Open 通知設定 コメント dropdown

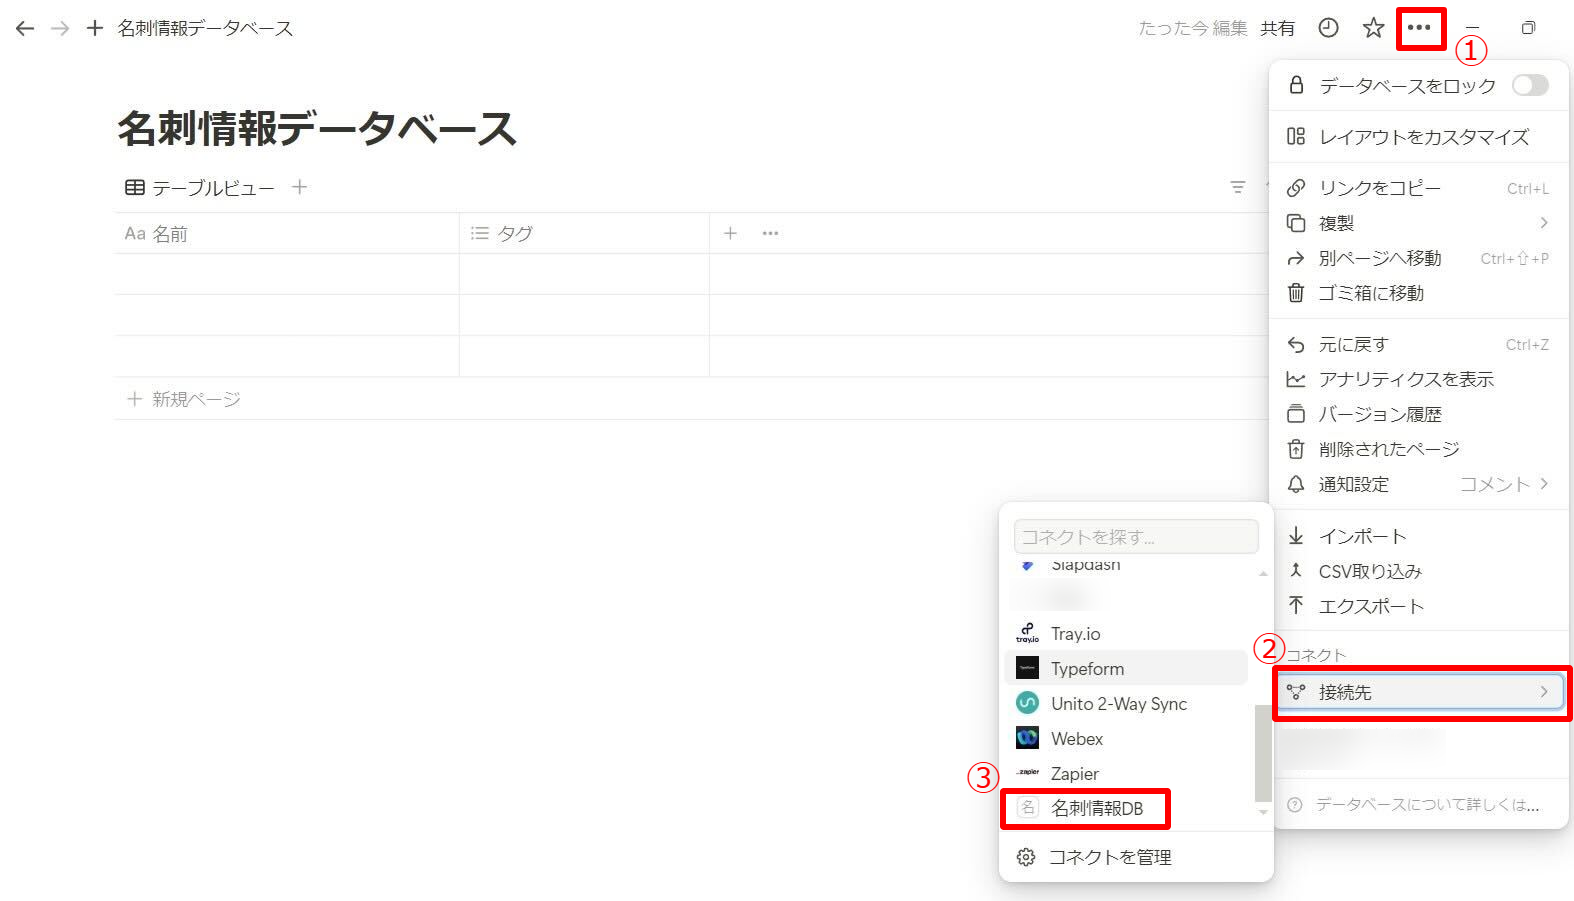[1503, 484]
